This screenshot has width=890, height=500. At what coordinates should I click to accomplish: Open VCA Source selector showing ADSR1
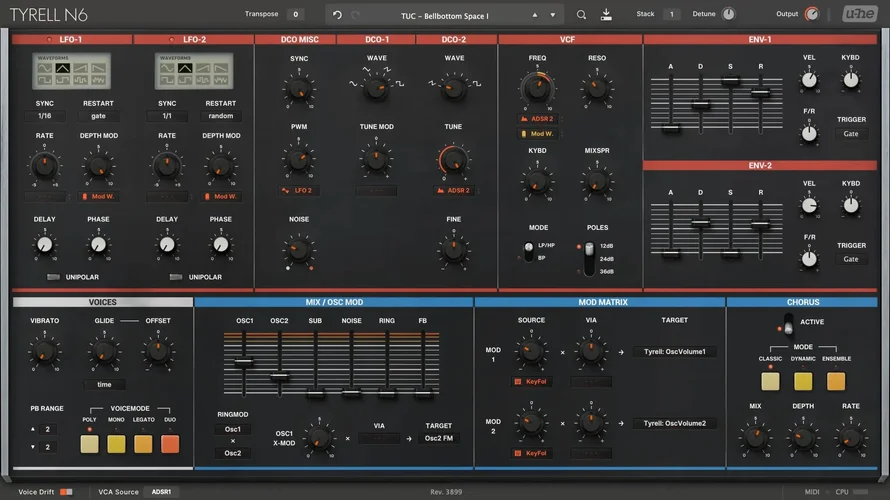coord(161,492)
